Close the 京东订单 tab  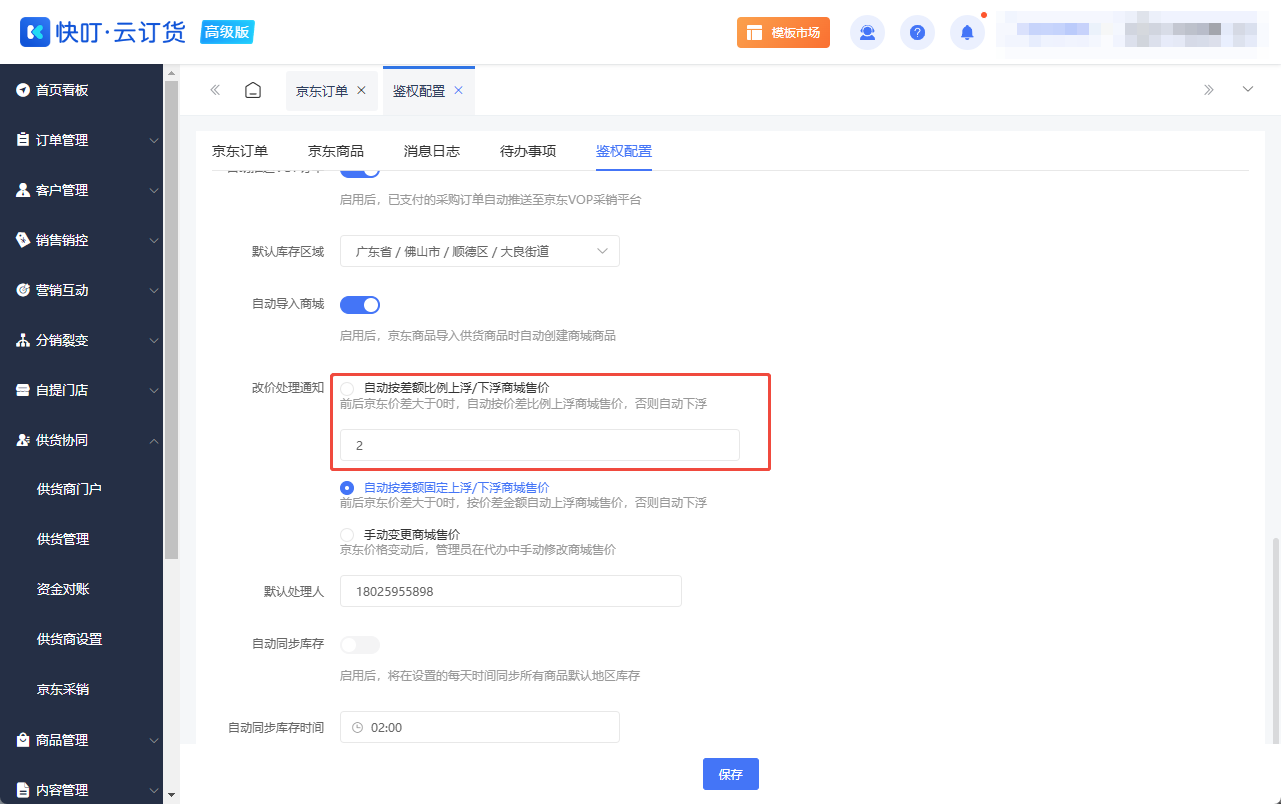coord(361,90)
